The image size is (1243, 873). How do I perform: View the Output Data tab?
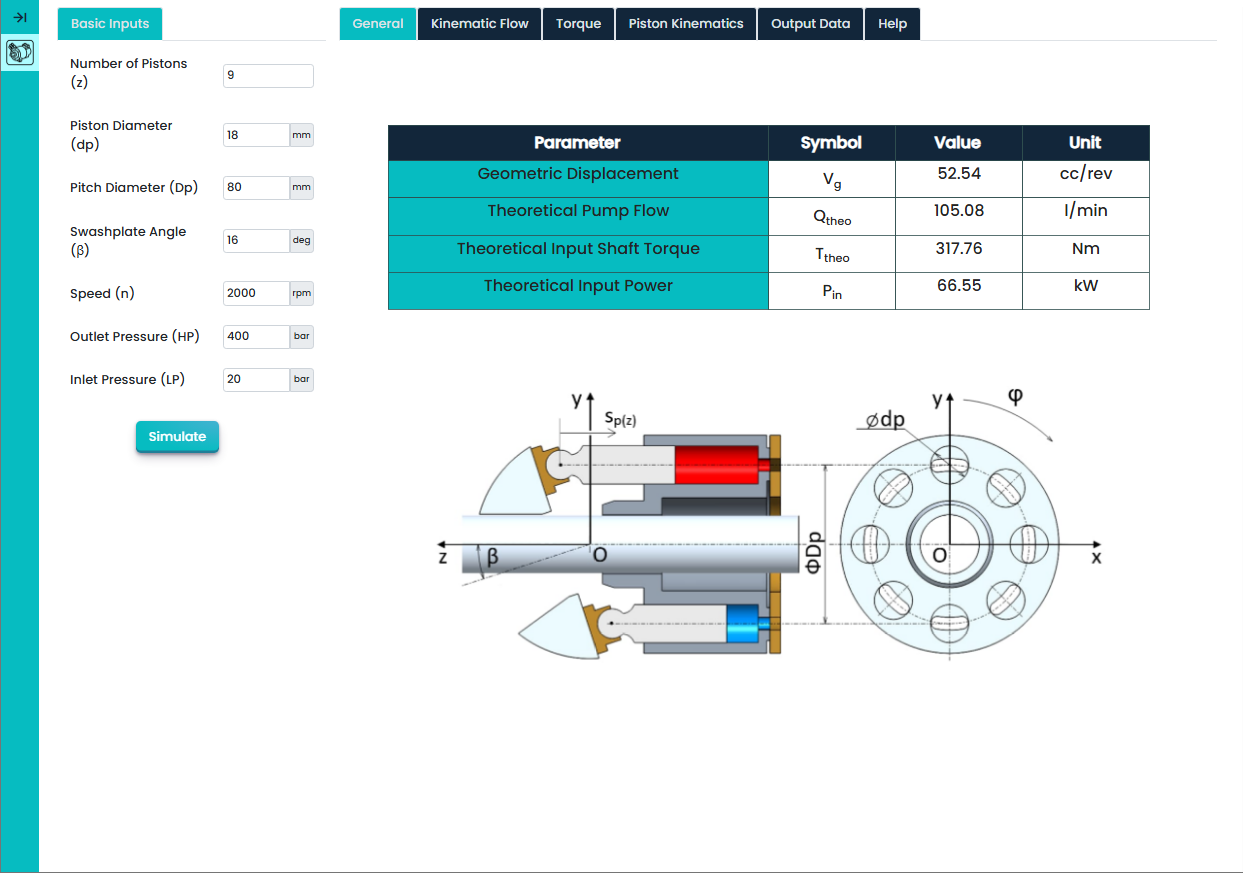pyautogui.click(x=810, y=24)
